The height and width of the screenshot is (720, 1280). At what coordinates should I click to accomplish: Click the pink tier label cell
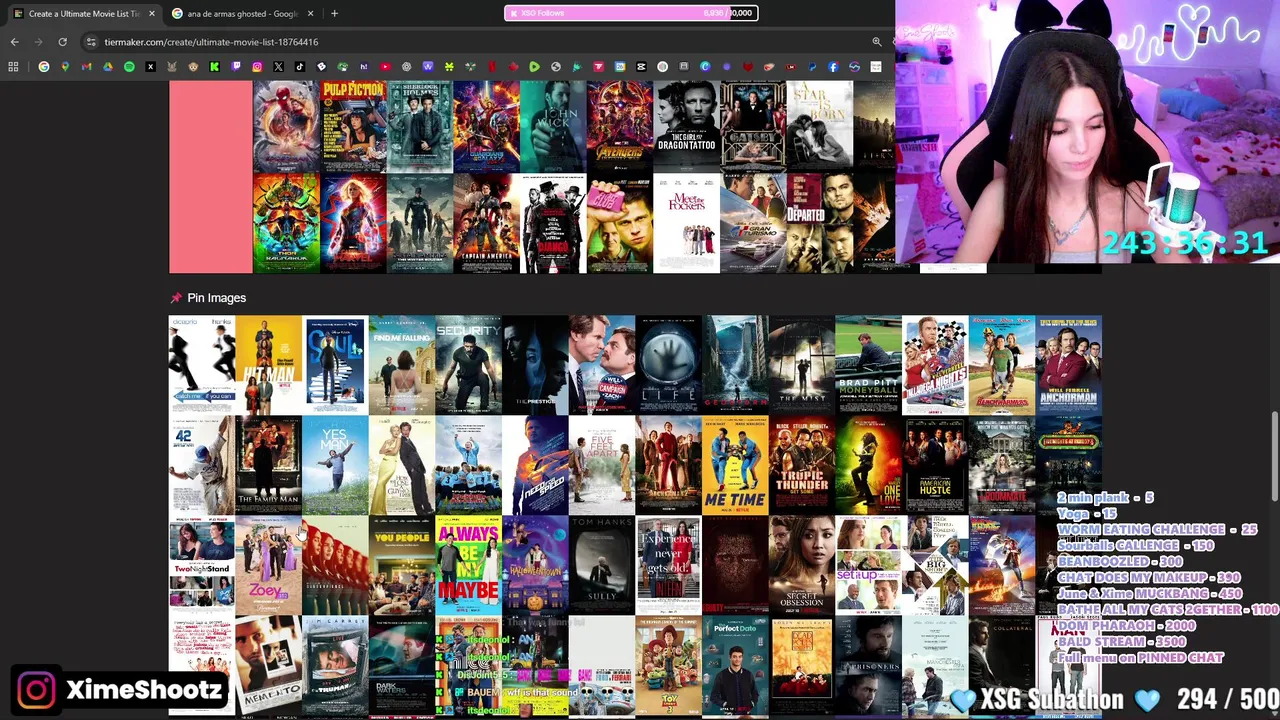click(211, 177)
